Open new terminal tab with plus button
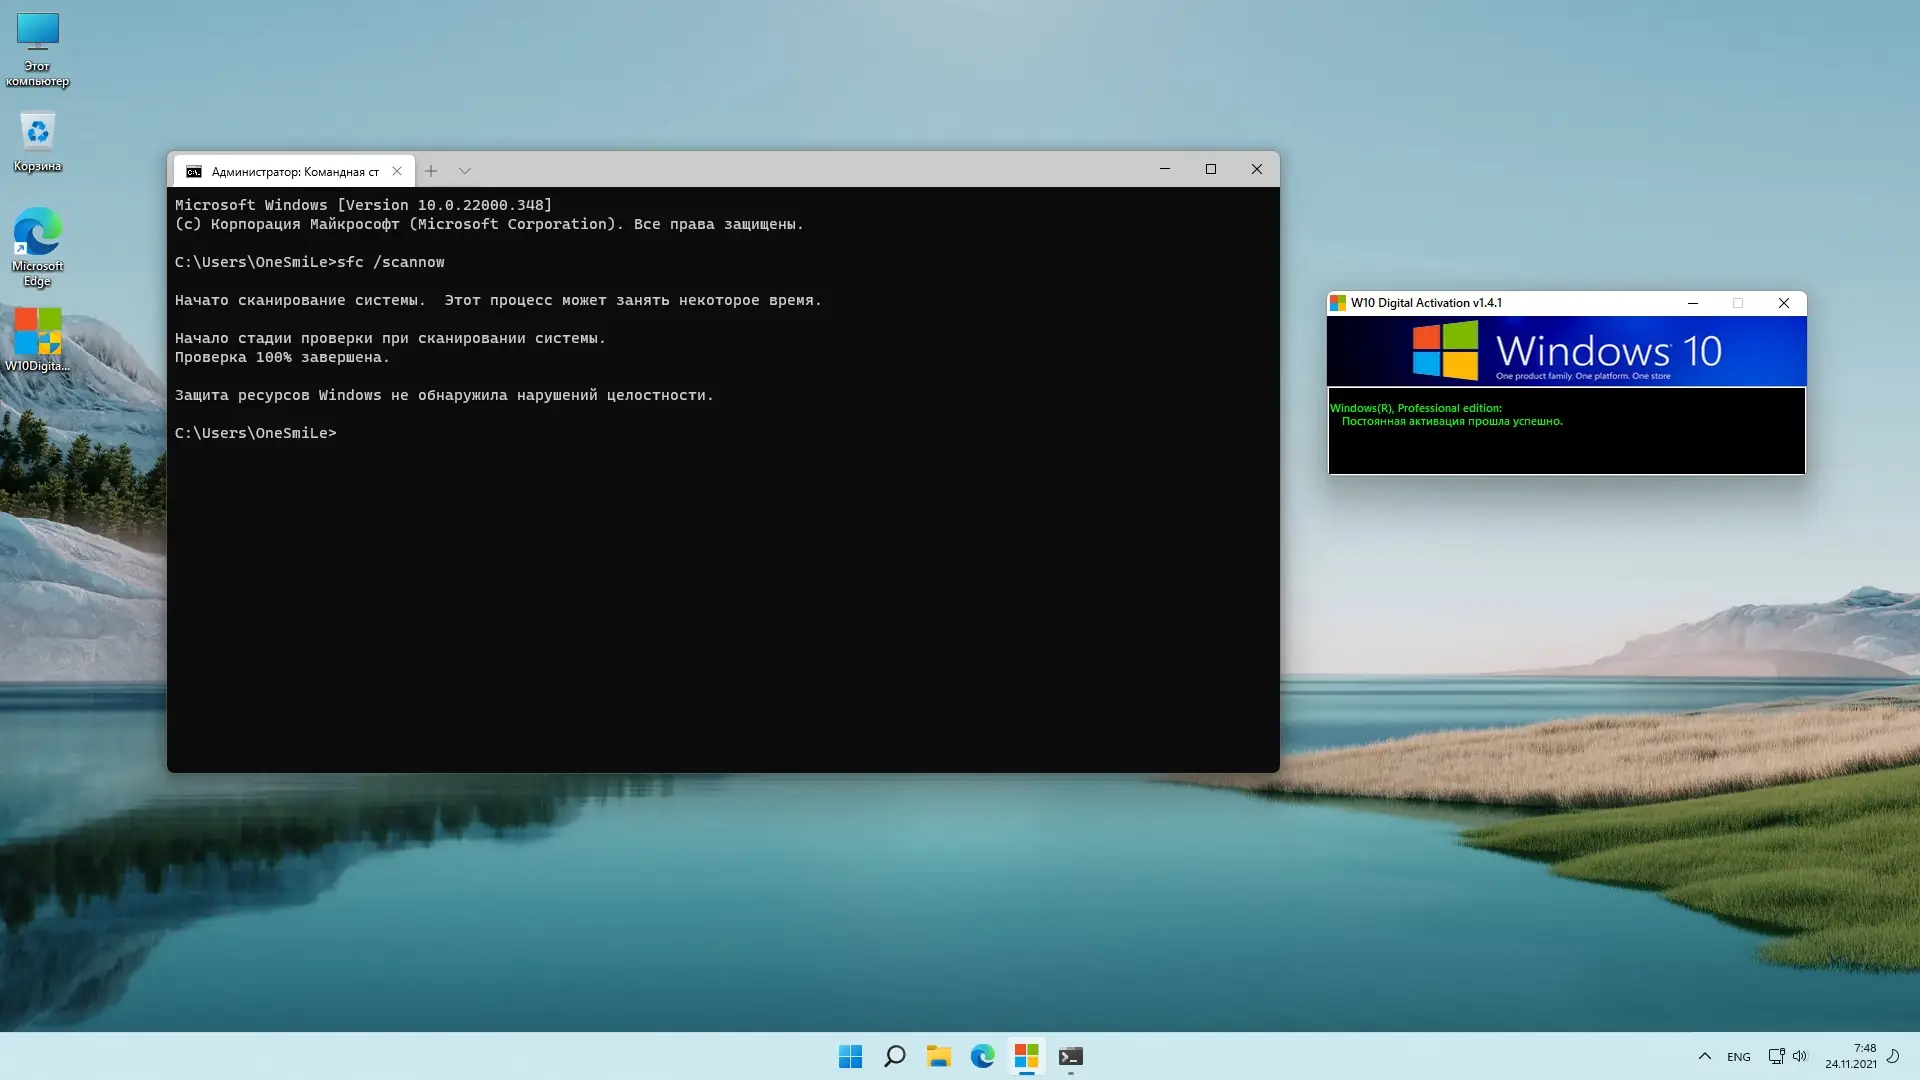The image size is (1920, 1080). pos(431,171)
